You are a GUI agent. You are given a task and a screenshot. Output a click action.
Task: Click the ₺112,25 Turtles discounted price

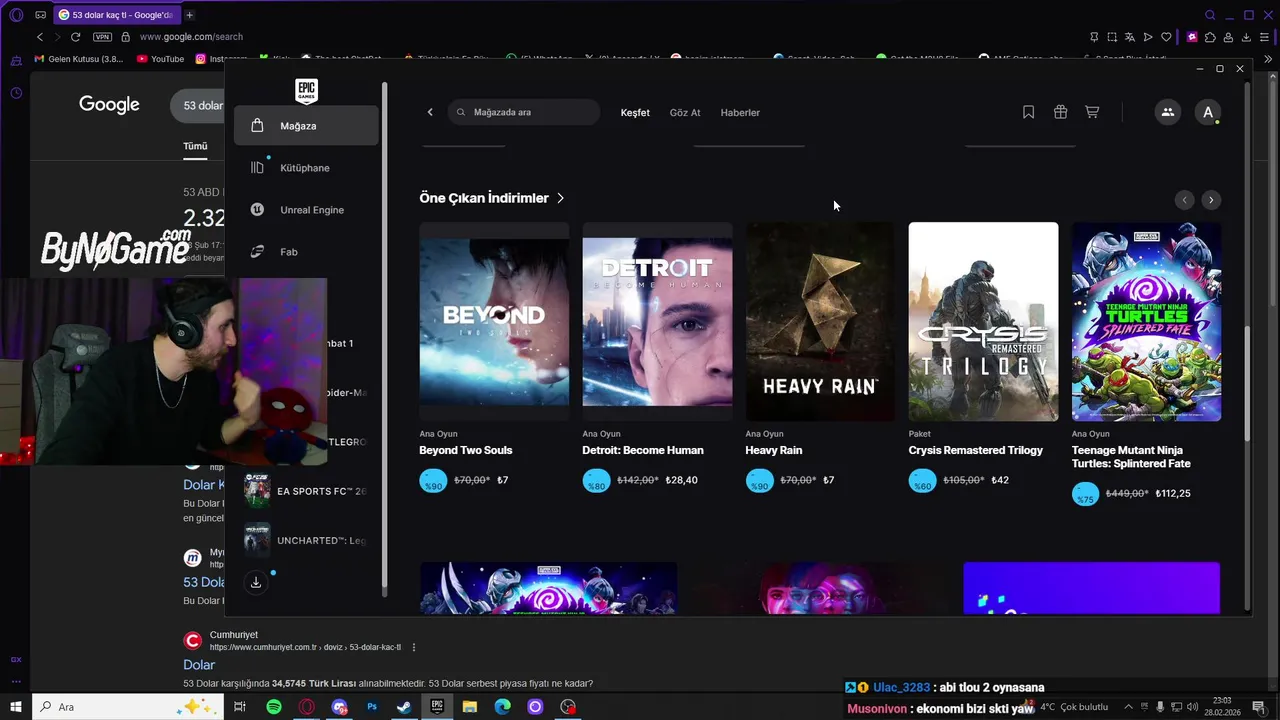[1173, 493]
